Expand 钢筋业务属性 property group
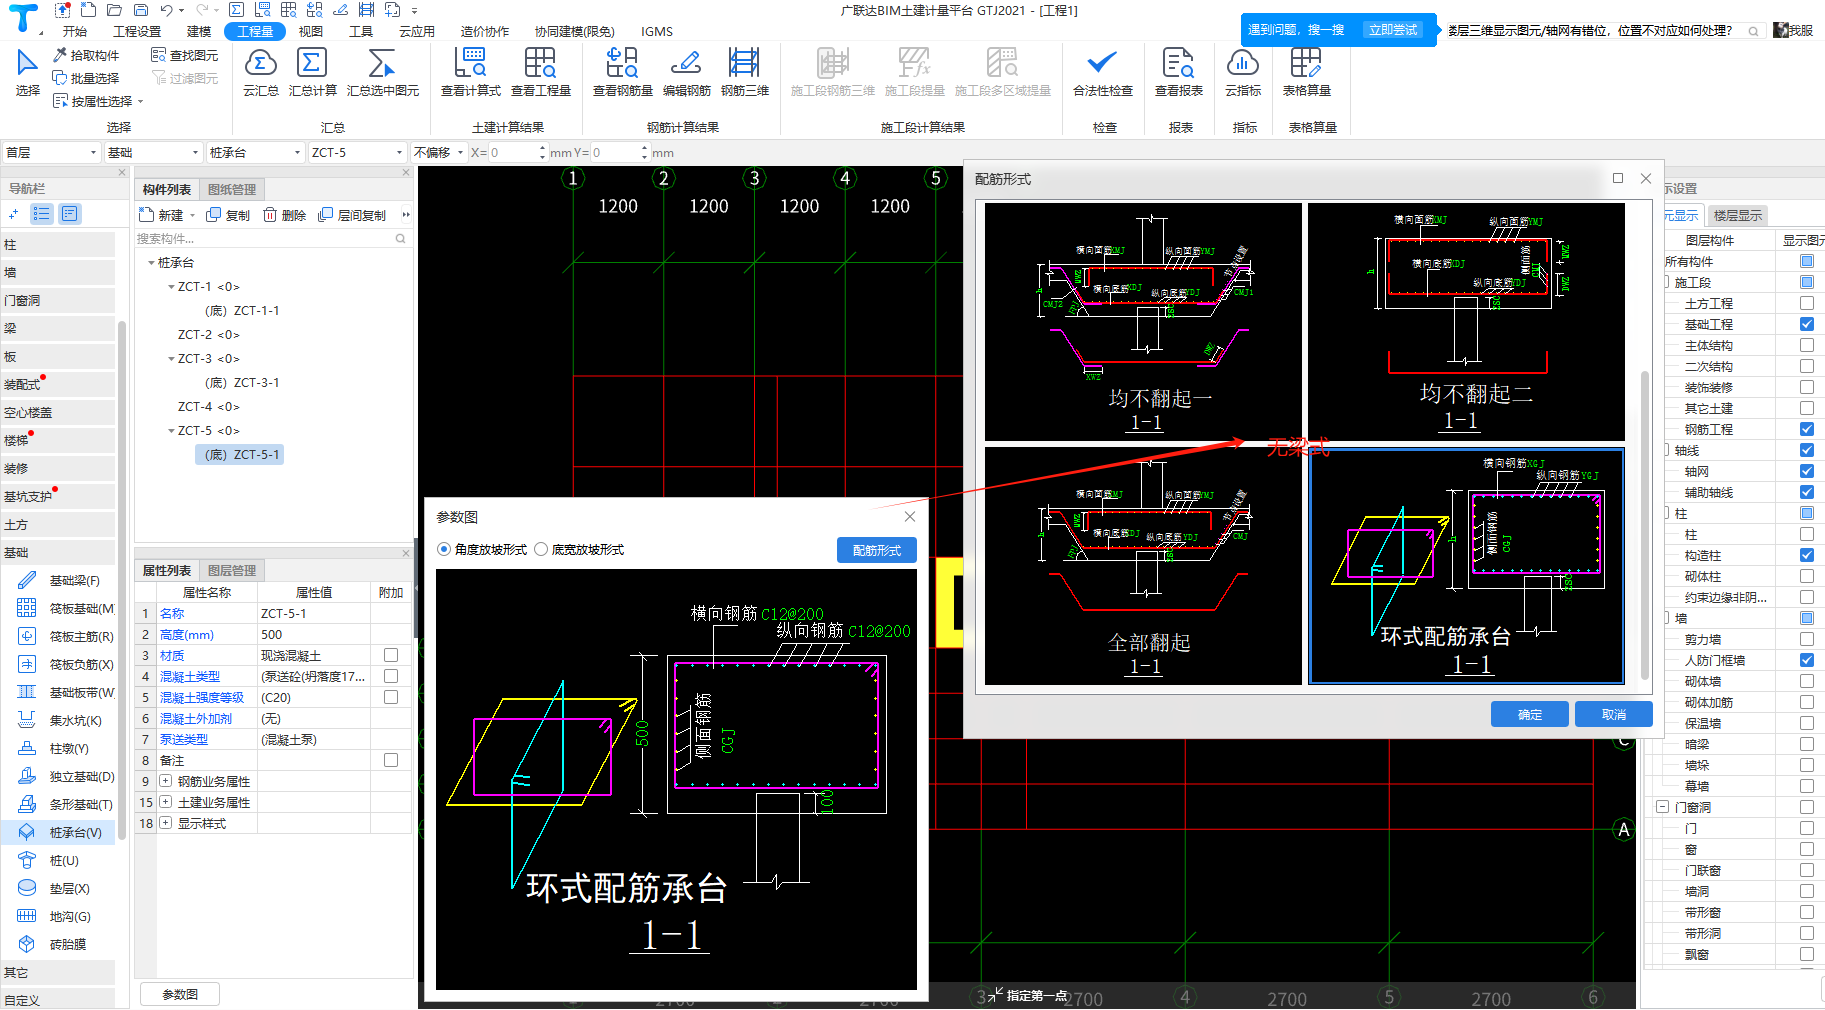Screen dimensions: 1825x1010 point(166,781)
